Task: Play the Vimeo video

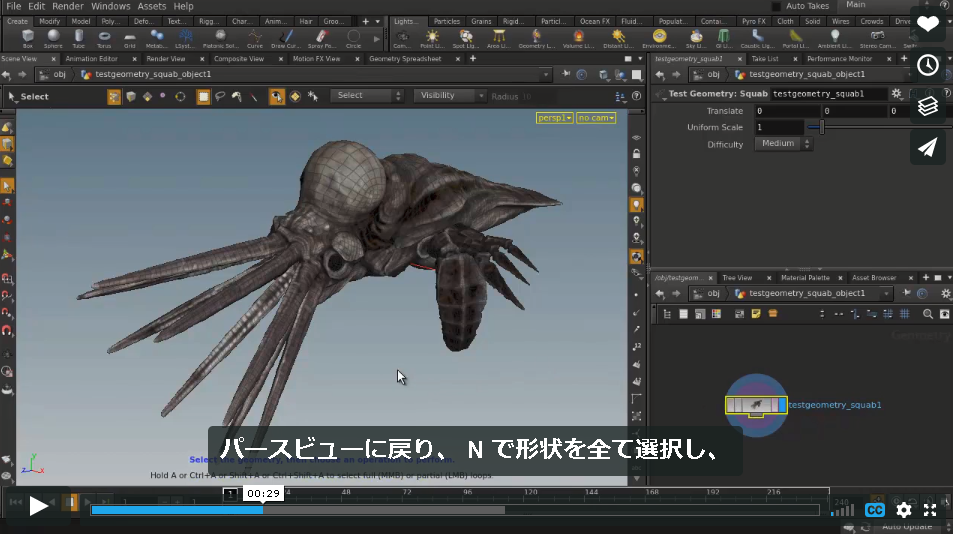Action: click(x=38, y=505)
